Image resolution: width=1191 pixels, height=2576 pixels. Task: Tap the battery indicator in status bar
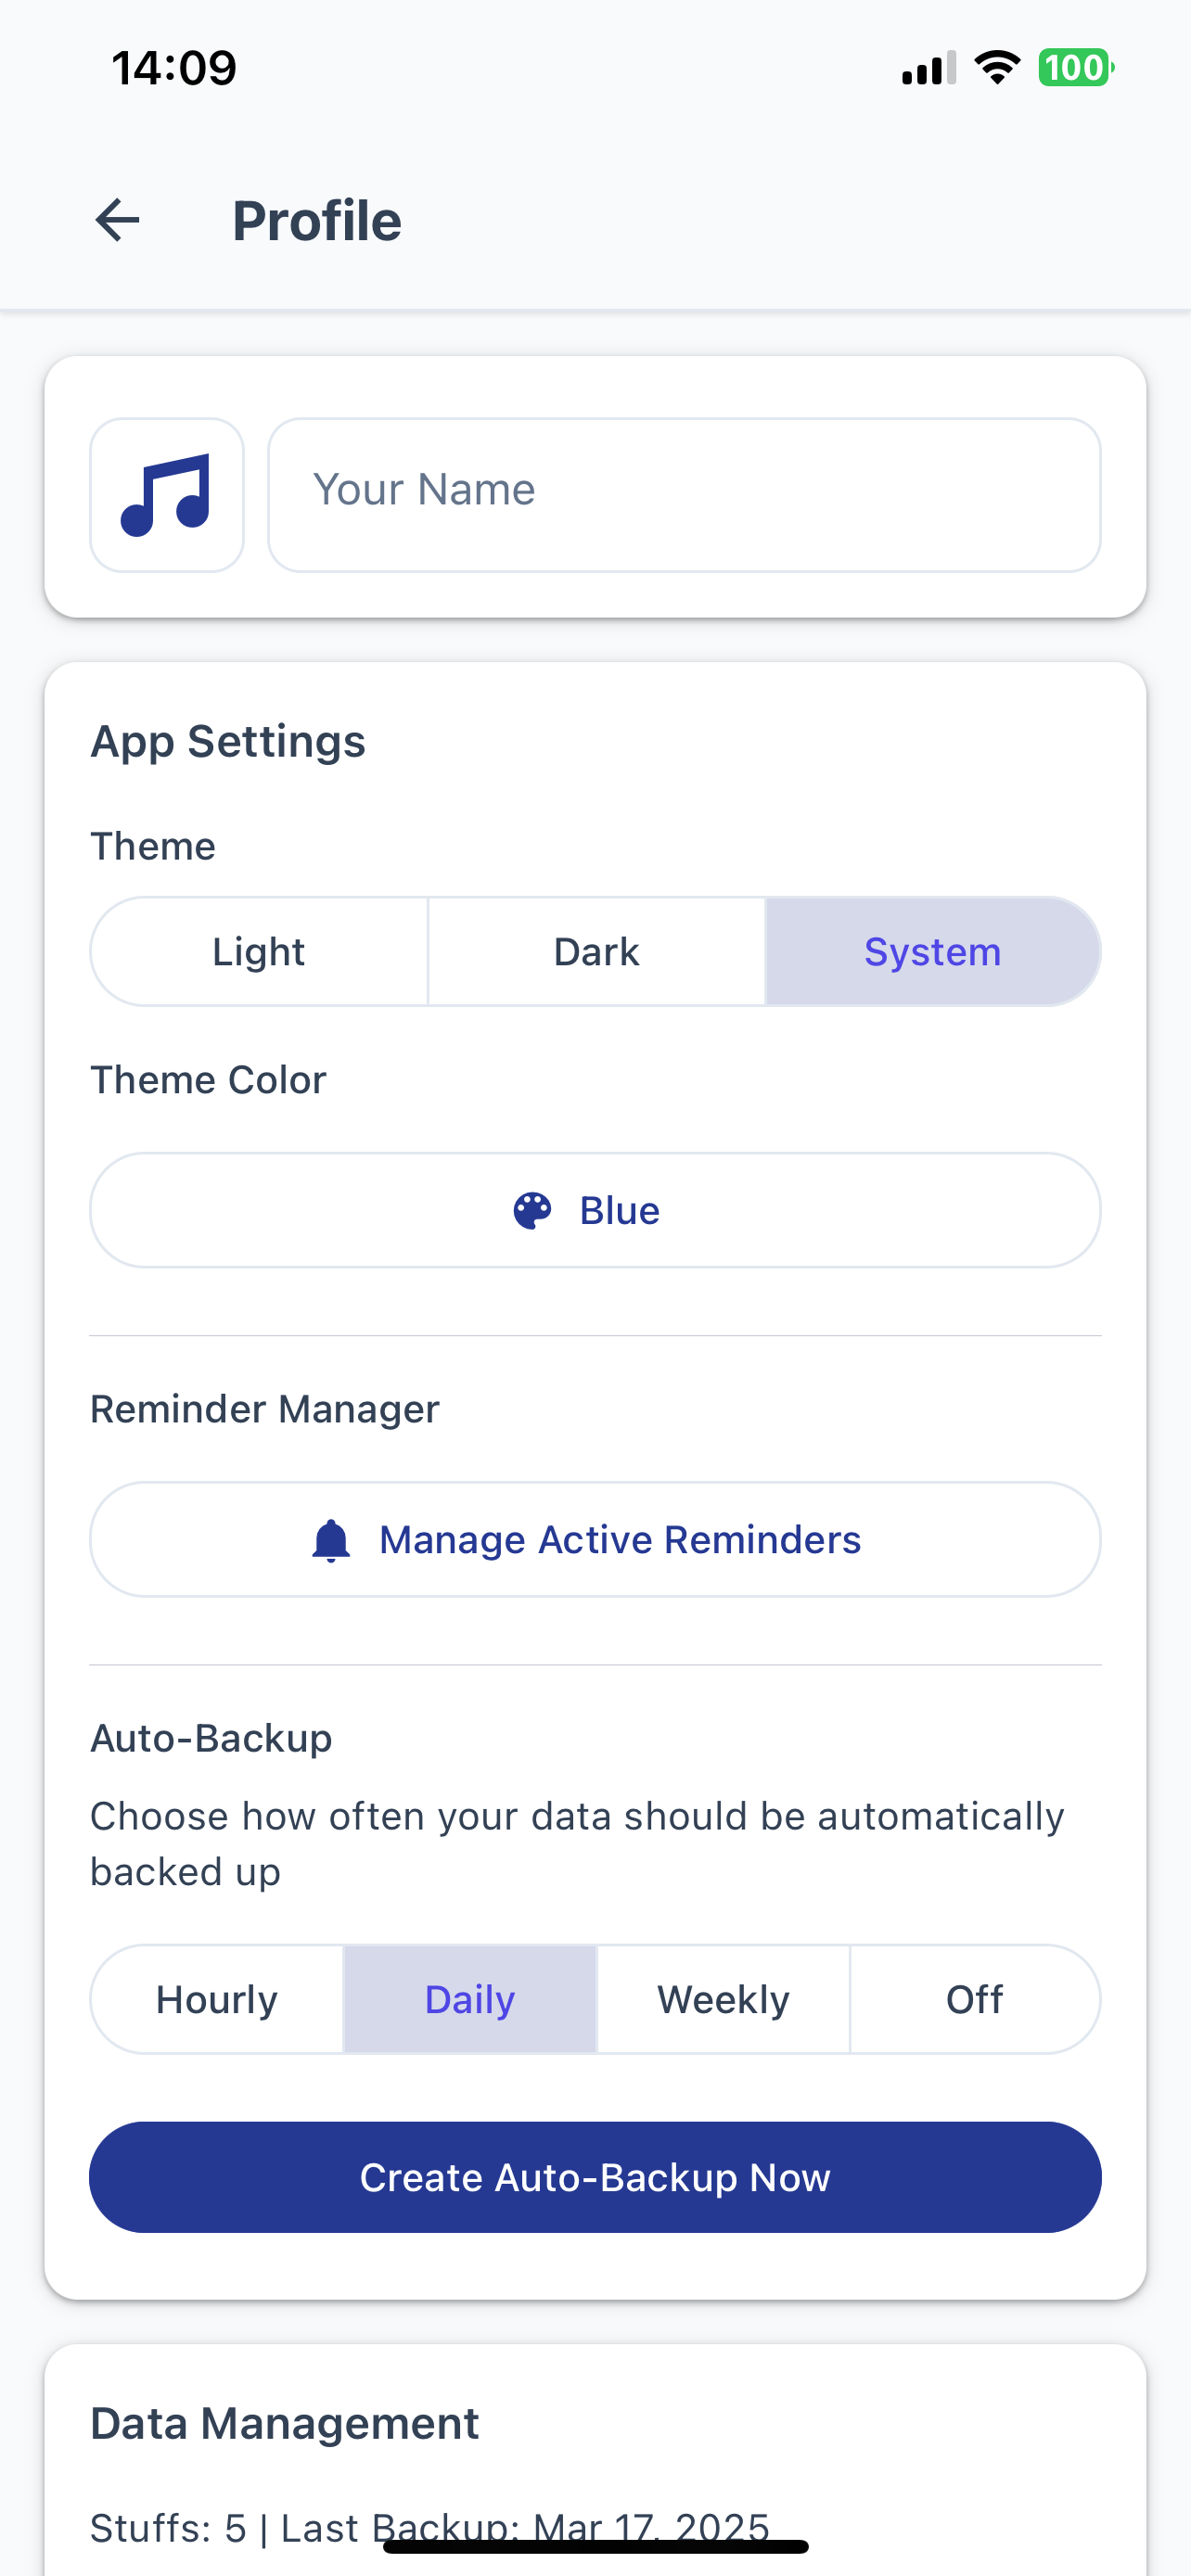(1076, 68)
